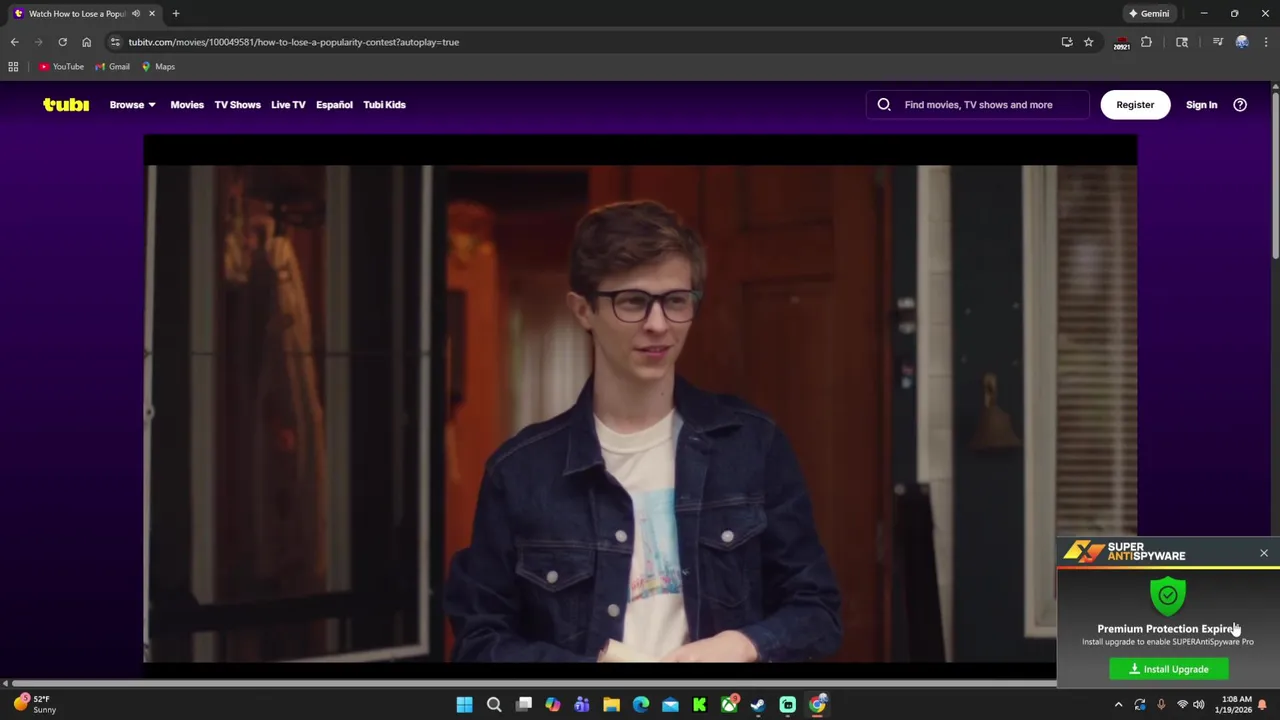Open the Xbox app on the taskbar
This screenshot has width=1280, height=720.
(729, 705)
